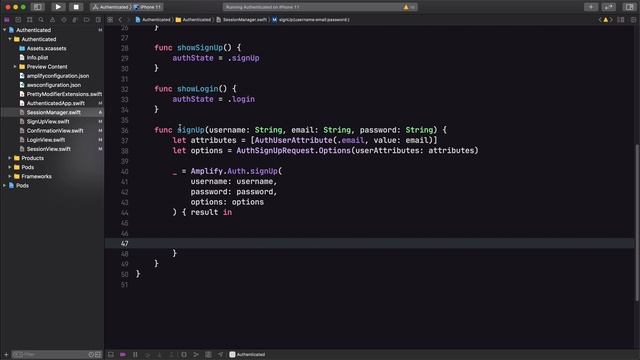Toggle breakpoints activation
Screen dimensions: 640x360
tap(123, 354)
